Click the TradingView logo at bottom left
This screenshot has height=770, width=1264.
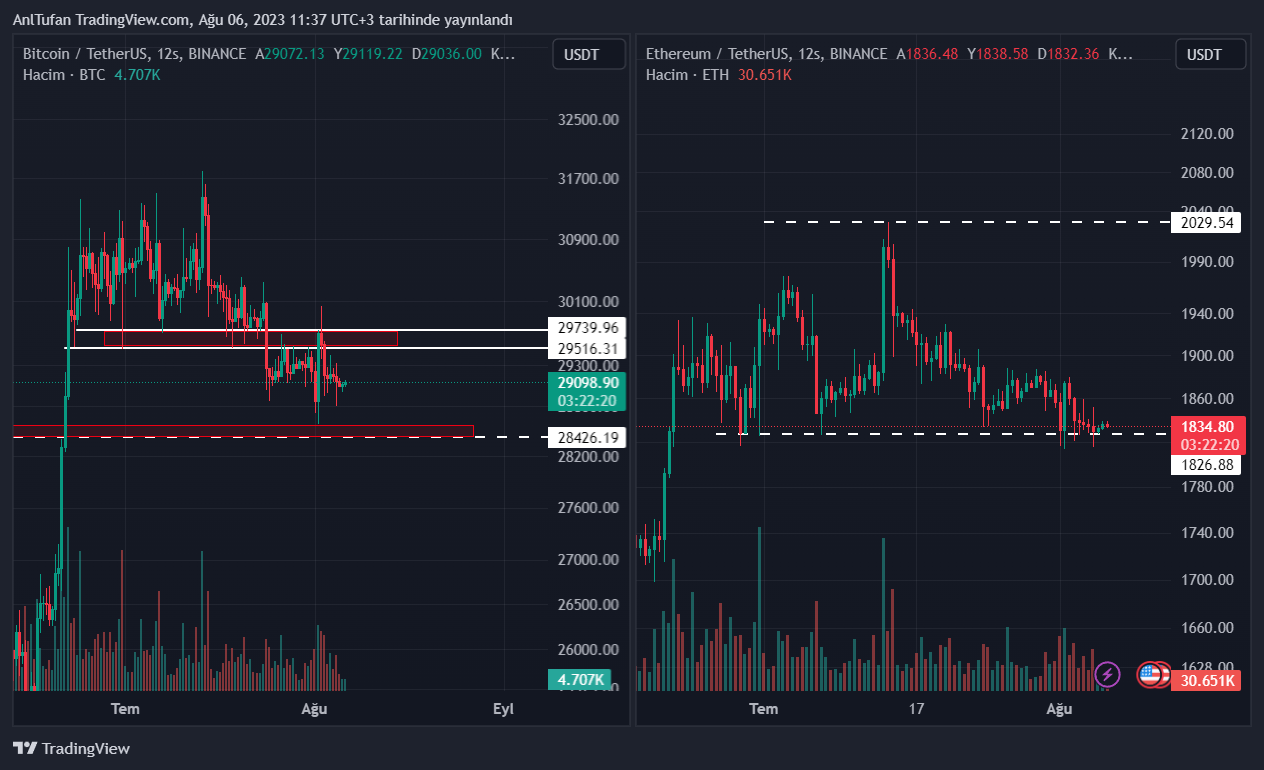[71, 748]
